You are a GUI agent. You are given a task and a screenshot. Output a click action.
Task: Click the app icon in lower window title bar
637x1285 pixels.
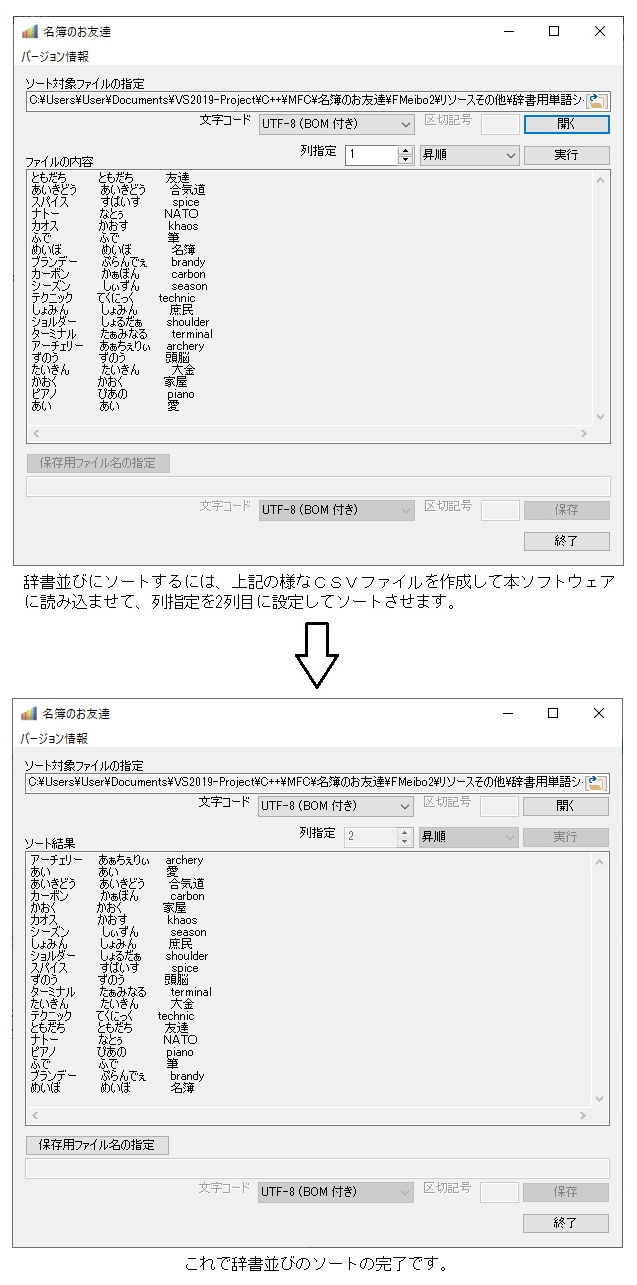tap(29, 714)
